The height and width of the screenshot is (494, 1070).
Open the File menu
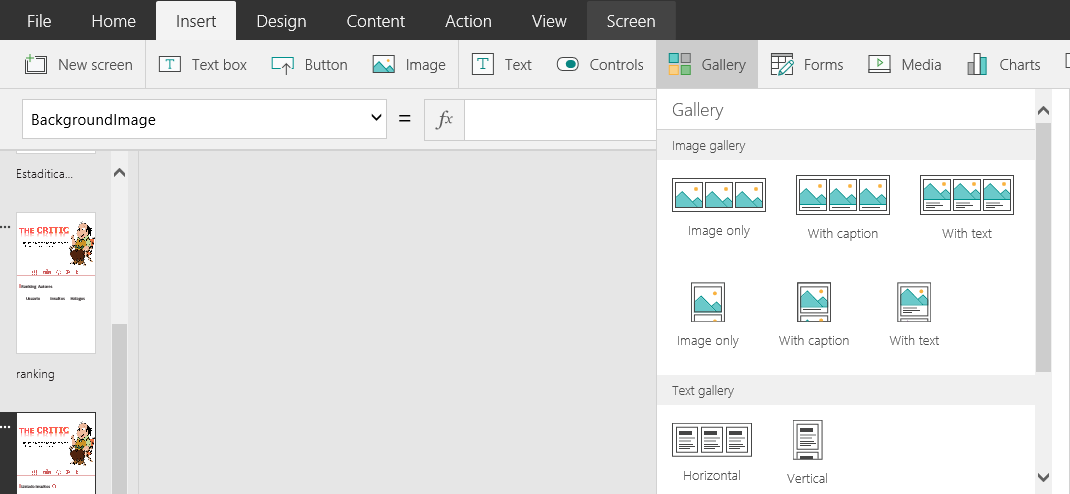point(39,21)
